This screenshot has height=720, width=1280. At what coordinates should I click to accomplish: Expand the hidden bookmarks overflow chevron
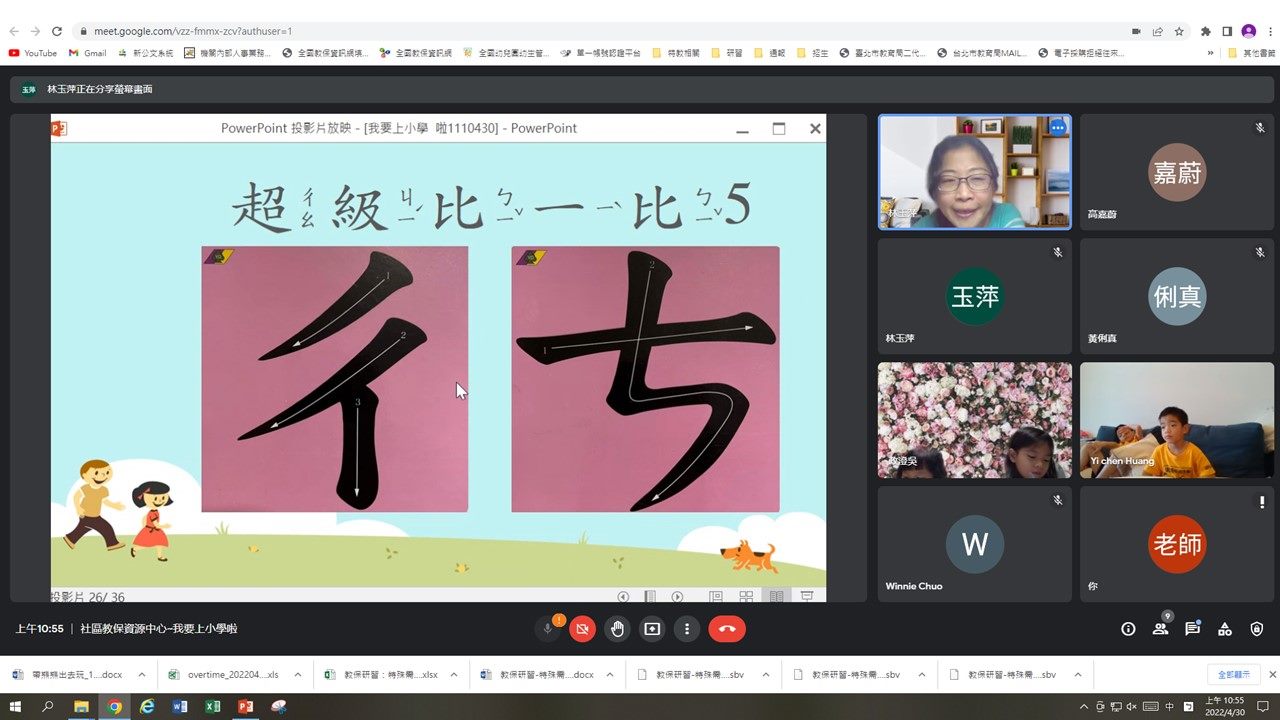[x=1211, y=53]
